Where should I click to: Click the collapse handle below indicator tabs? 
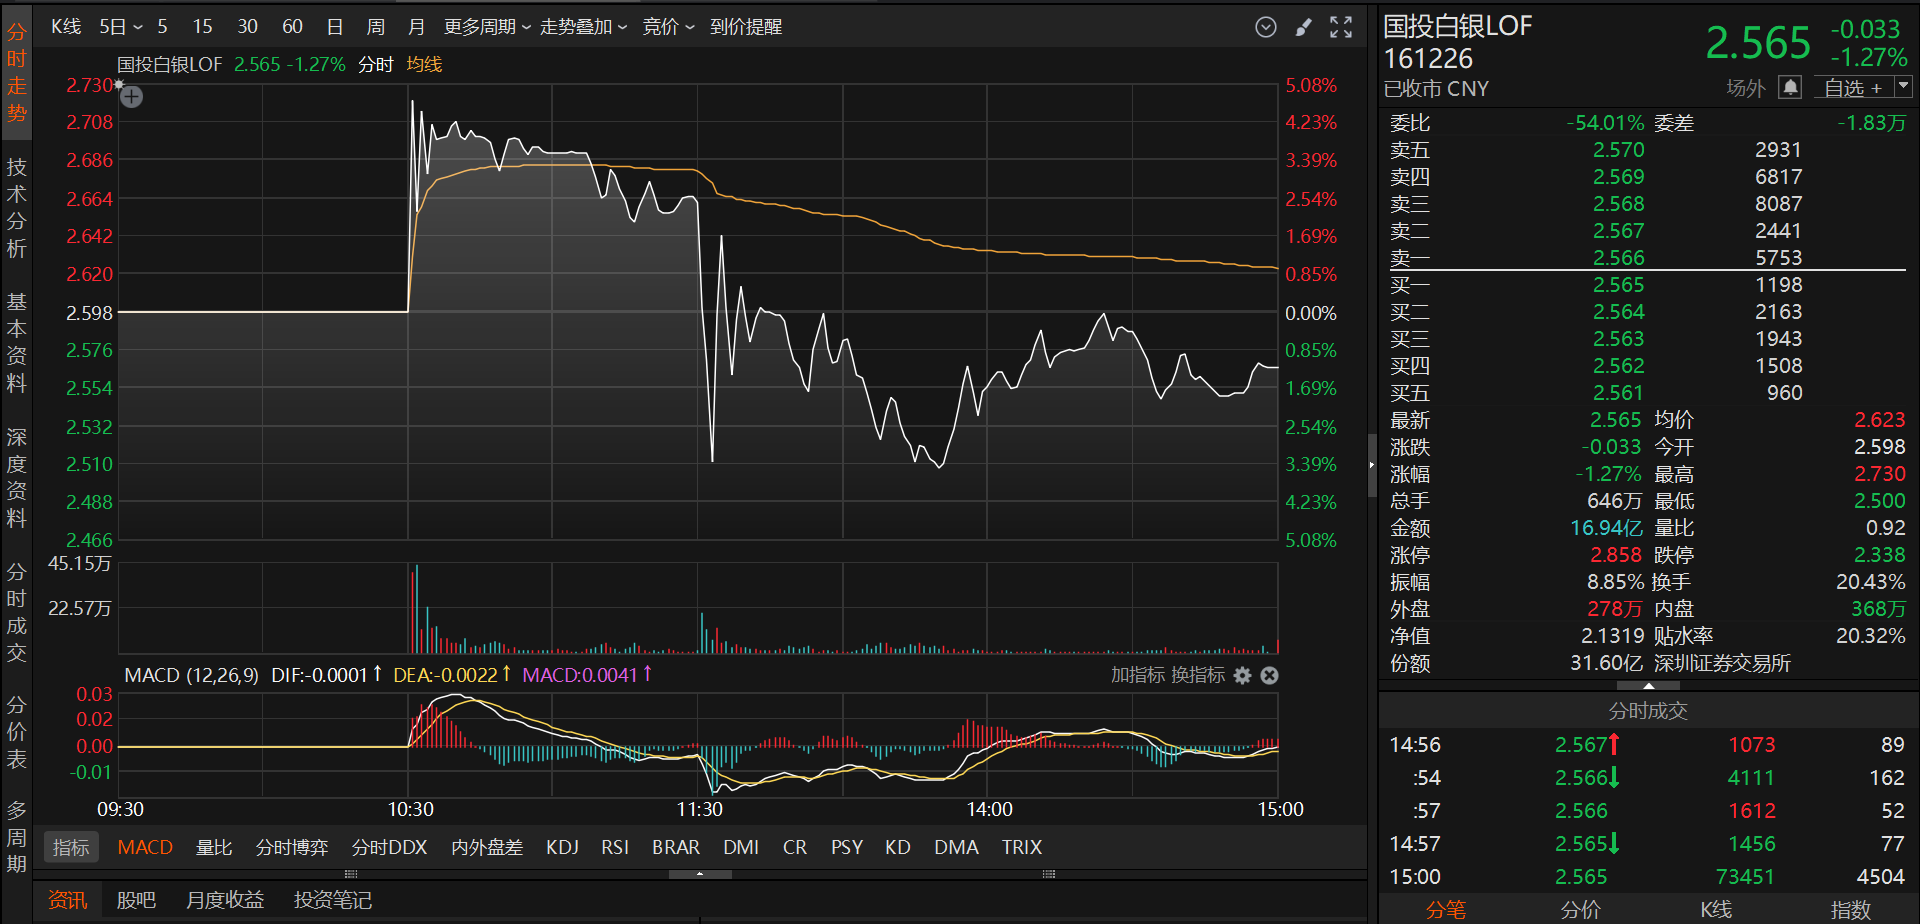(x=700, y=874)
